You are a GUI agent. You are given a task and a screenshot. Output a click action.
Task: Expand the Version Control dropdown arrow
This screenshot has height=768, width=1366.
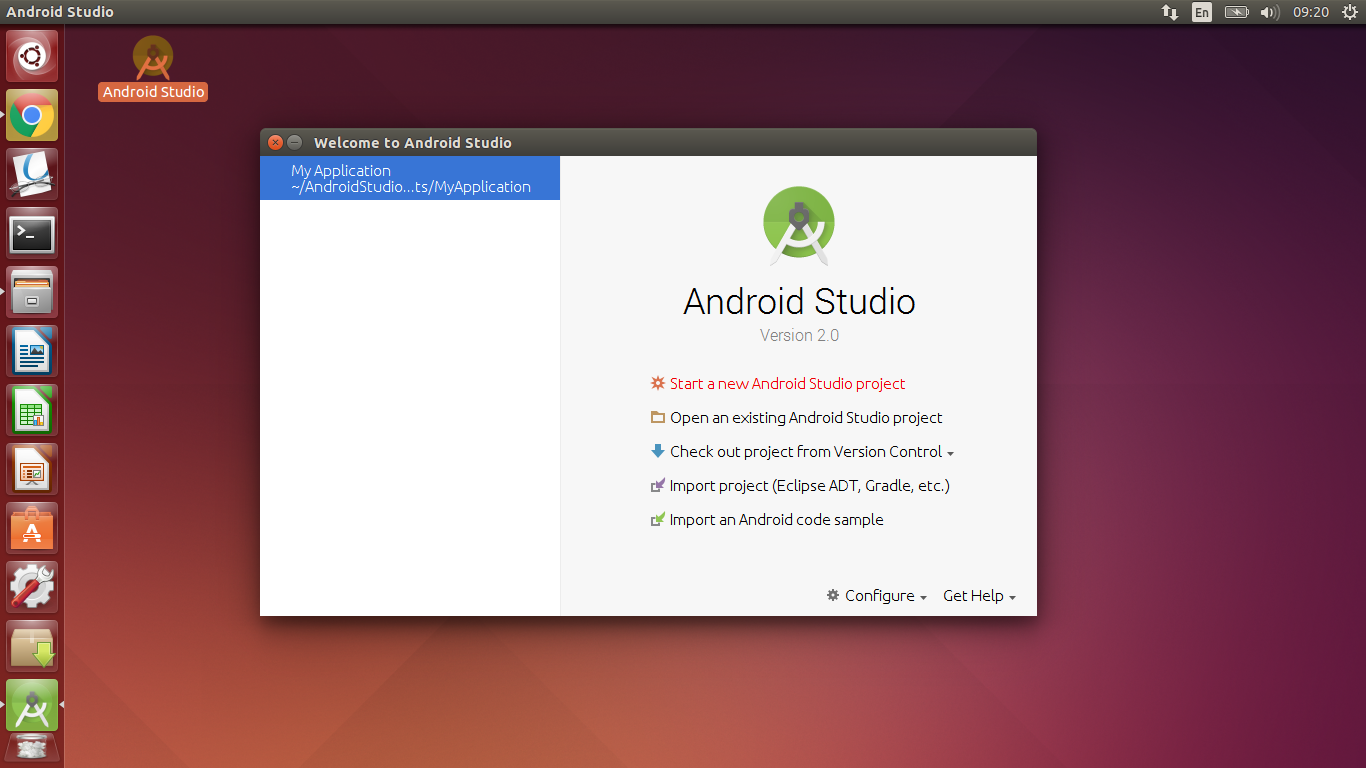(951, 453)
